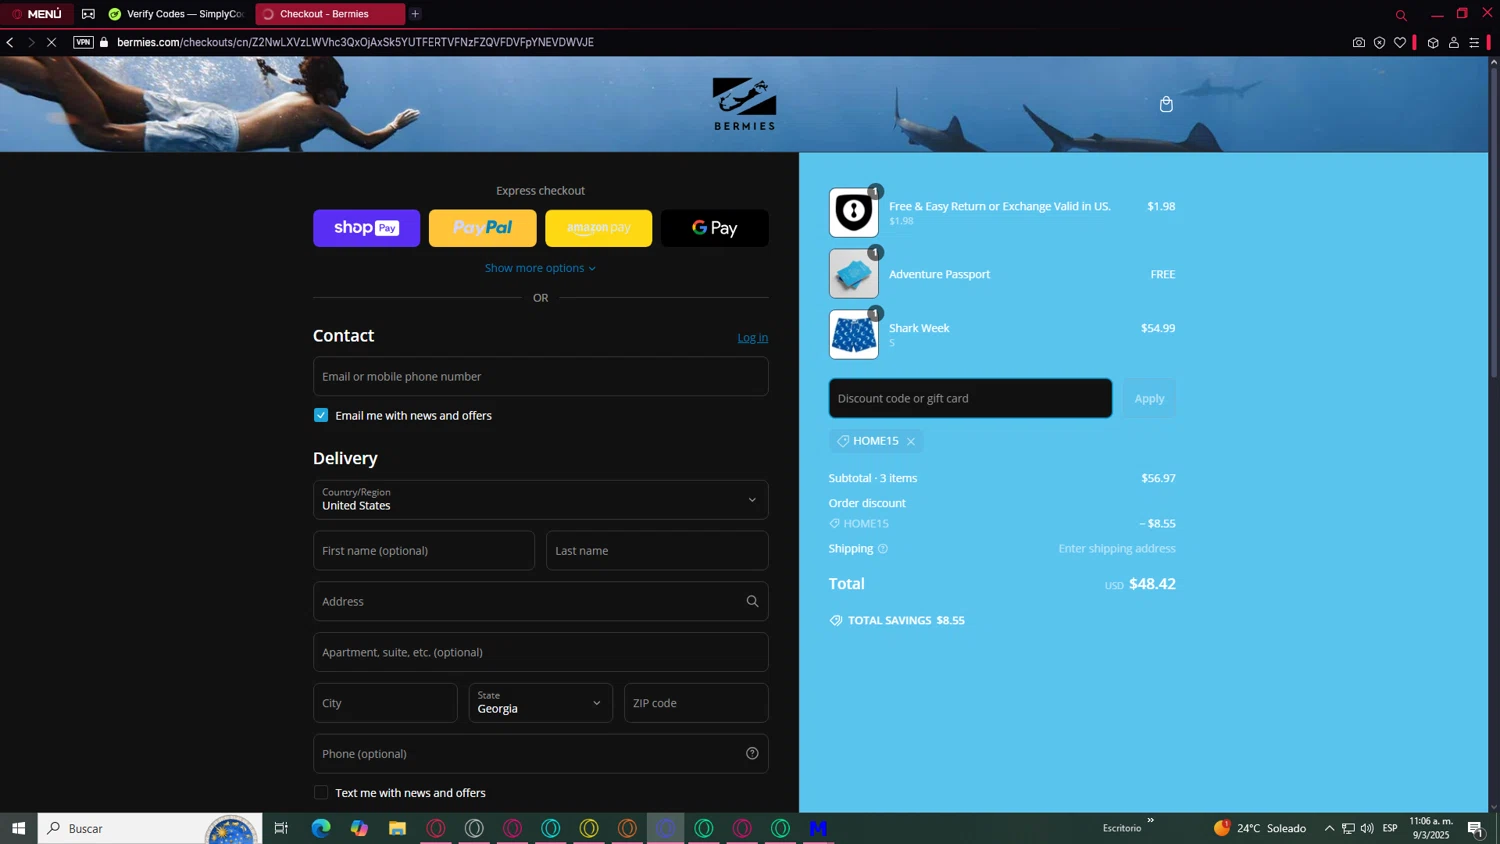
Task: Open the extensions cube icon
Action: (x=1433, y=42)
